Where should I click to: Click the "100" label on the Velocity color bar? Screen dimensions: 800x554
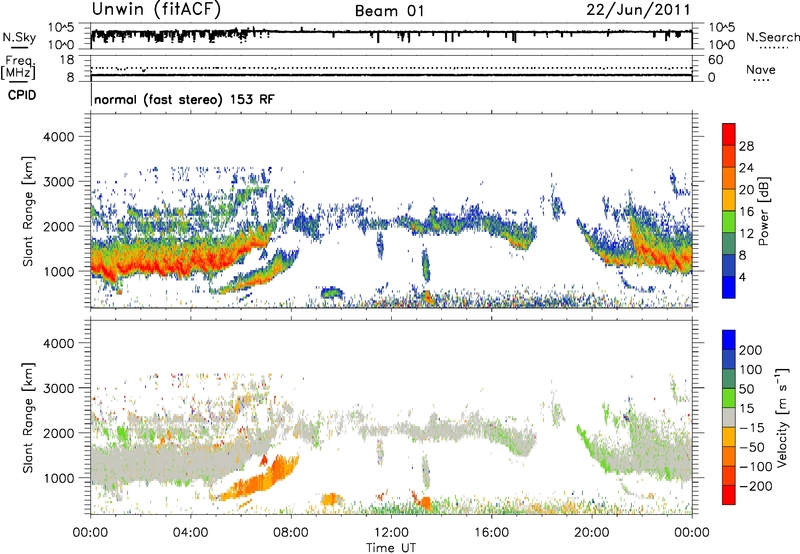(x=751, y=370)
